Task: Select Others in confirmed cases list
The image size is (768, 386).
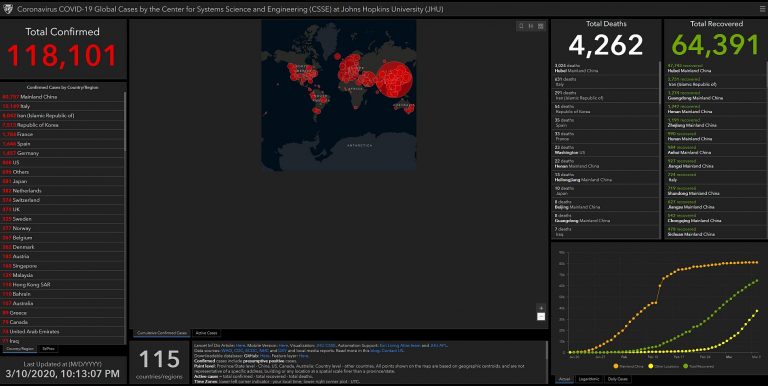Action: [62, 172]
